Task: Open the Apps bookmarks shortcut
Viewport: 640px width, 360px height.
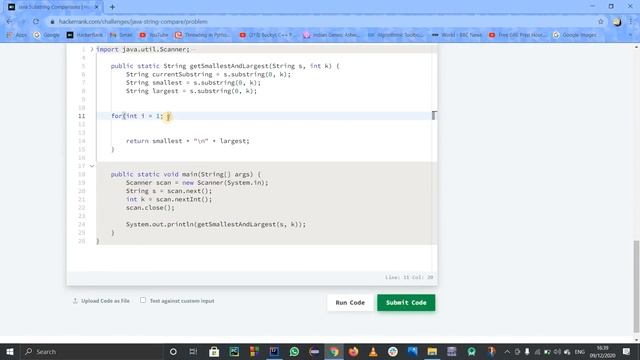Action: (x=16, y=35)
